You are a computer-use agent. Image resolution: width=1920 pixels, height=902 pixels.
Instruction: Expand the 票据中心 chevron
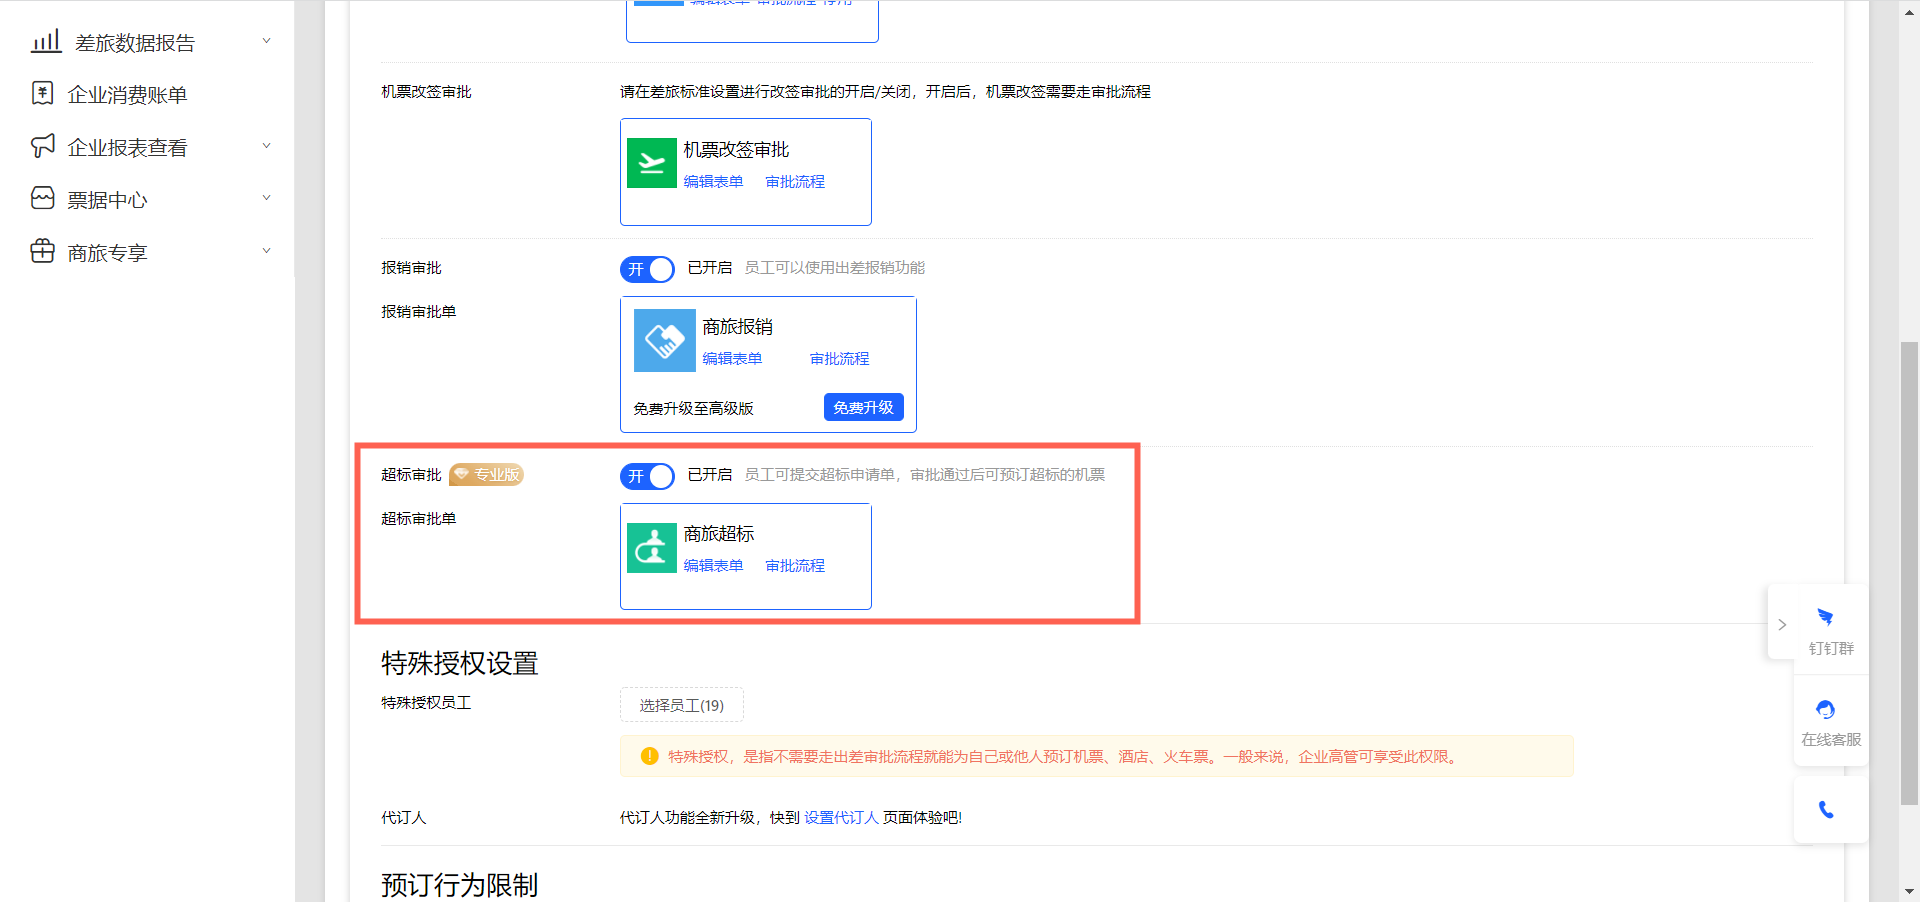coord(266,198)
